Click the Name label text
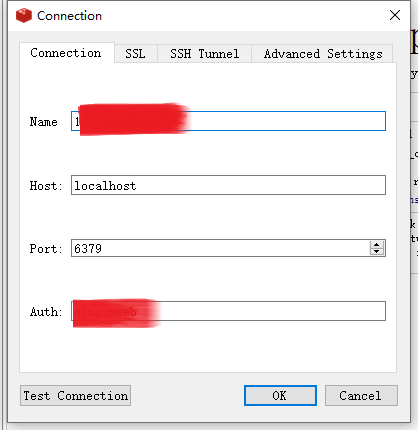 pyautogui.click(x=44, y=122)
